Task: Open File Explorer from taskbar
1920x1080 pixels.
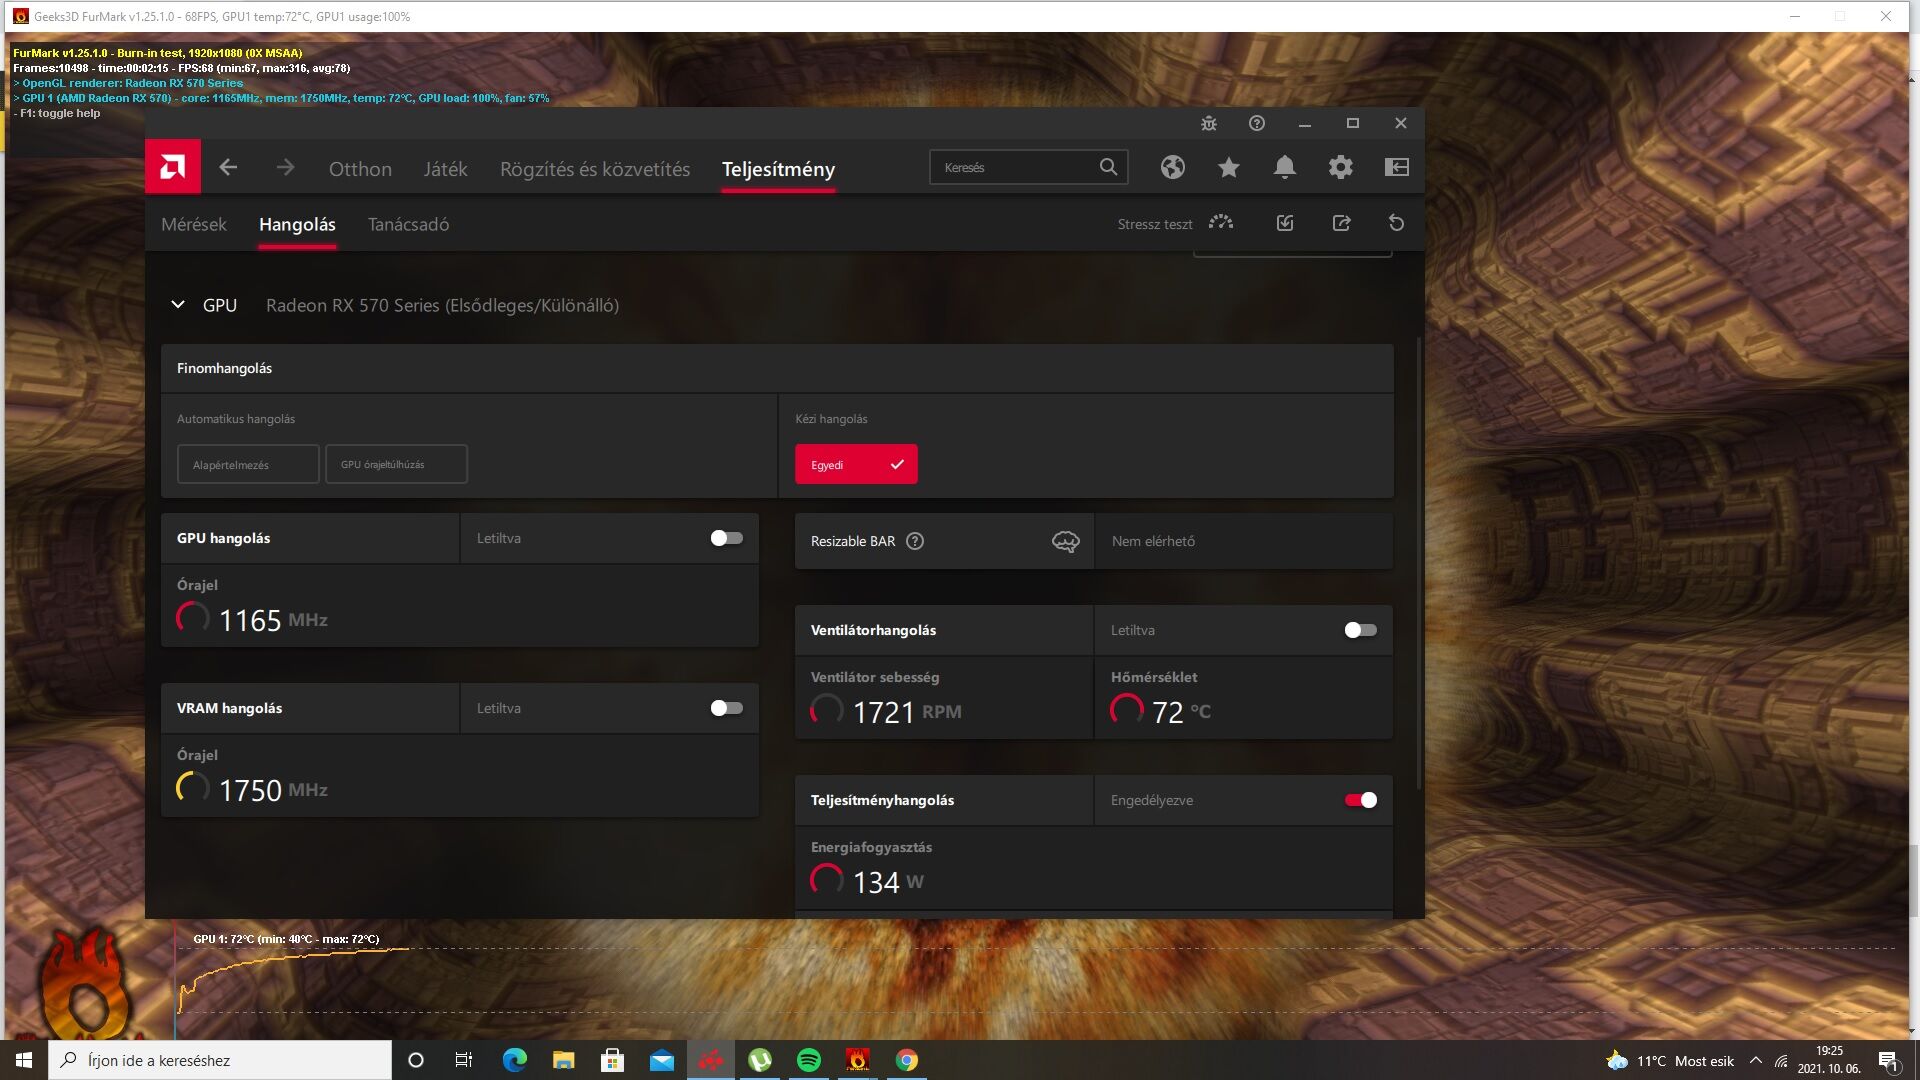Action: coord(563,1060)
